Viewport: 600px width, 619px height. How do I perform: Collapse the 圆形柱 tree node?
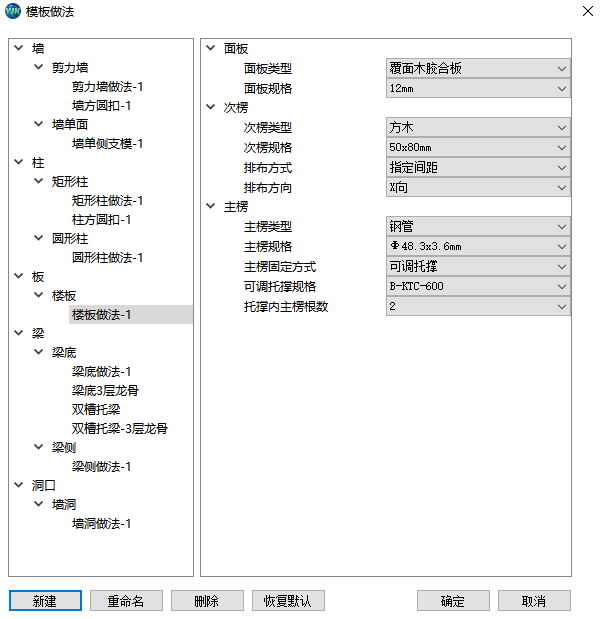pos(38,238)
